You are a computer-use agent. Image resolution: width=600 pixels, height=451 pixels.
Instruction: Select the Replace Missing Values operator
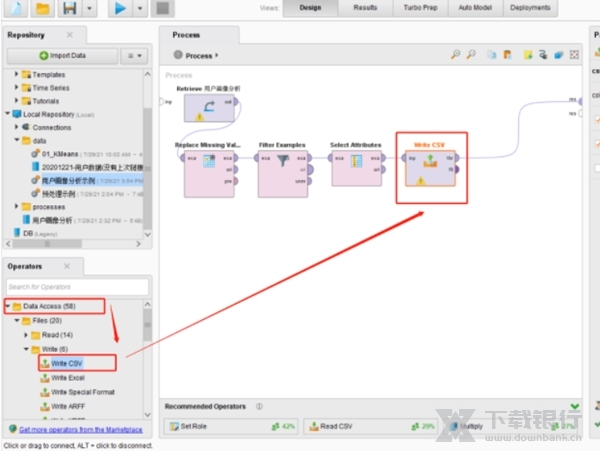(209, 170)
